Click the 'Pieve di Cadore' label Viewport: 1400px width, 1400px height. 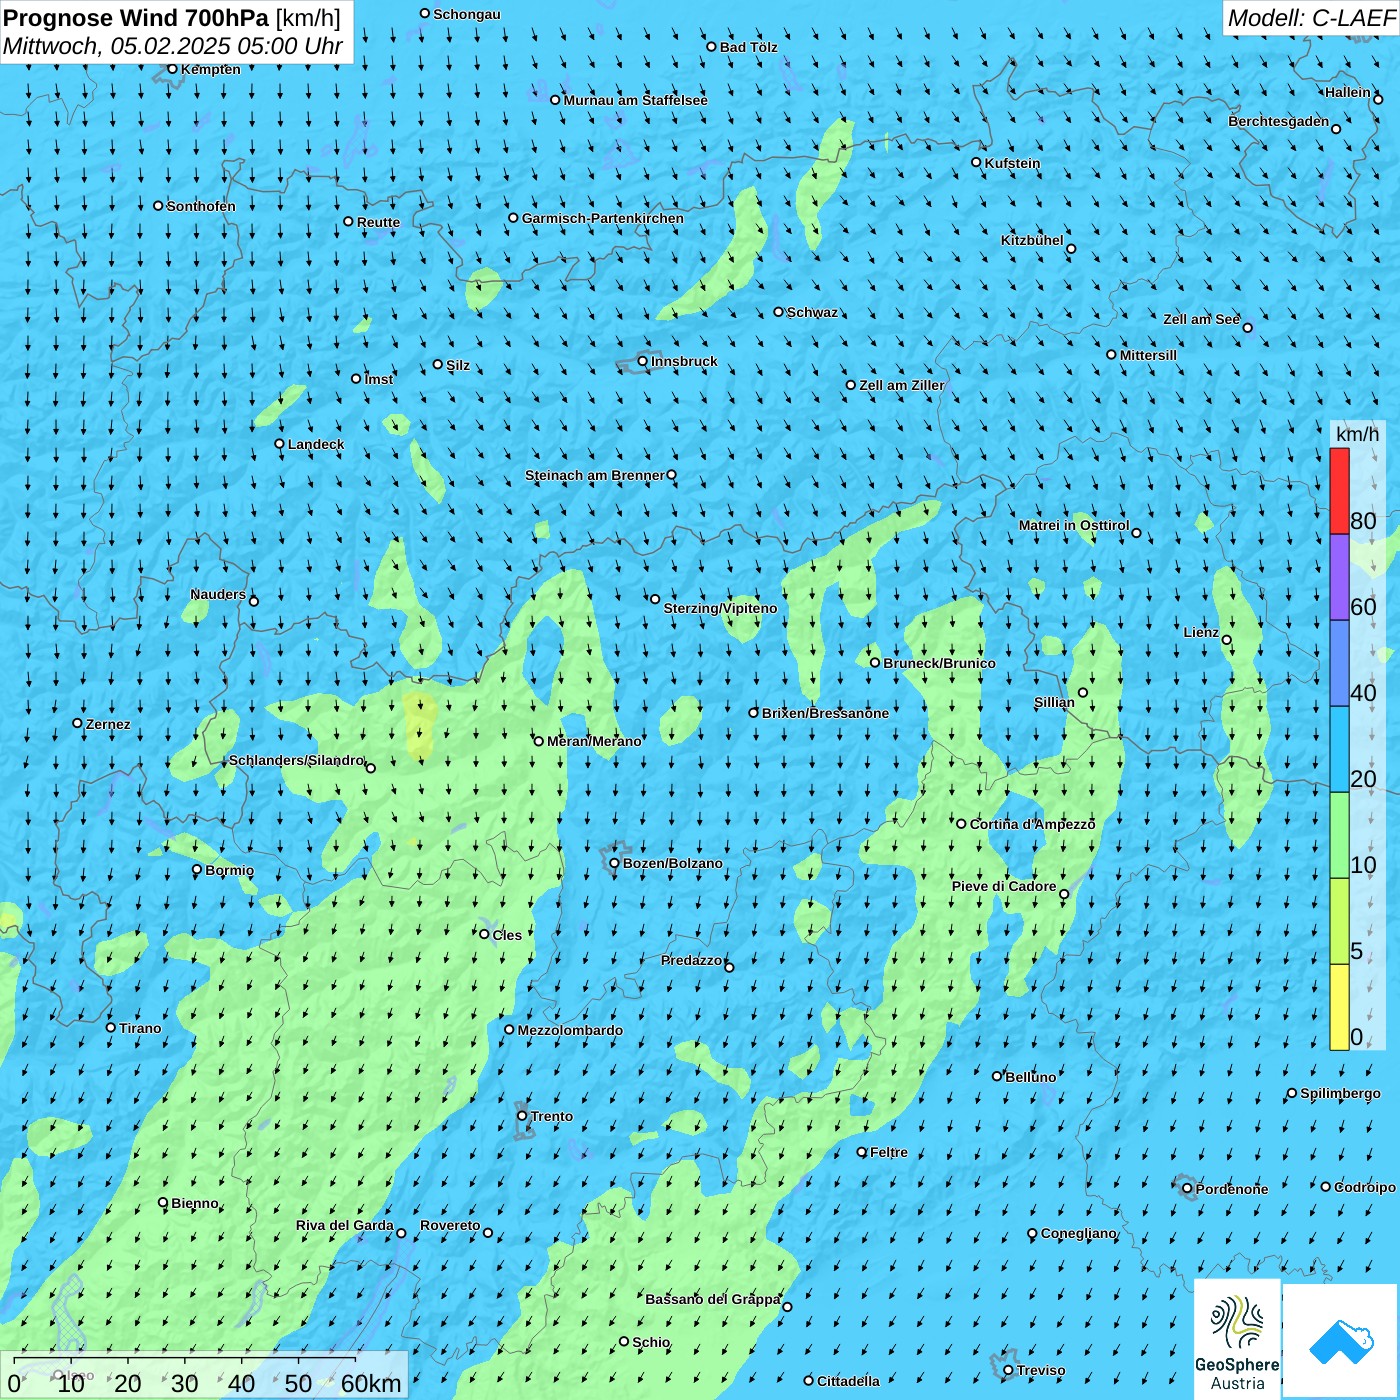tap(1004, 886)
